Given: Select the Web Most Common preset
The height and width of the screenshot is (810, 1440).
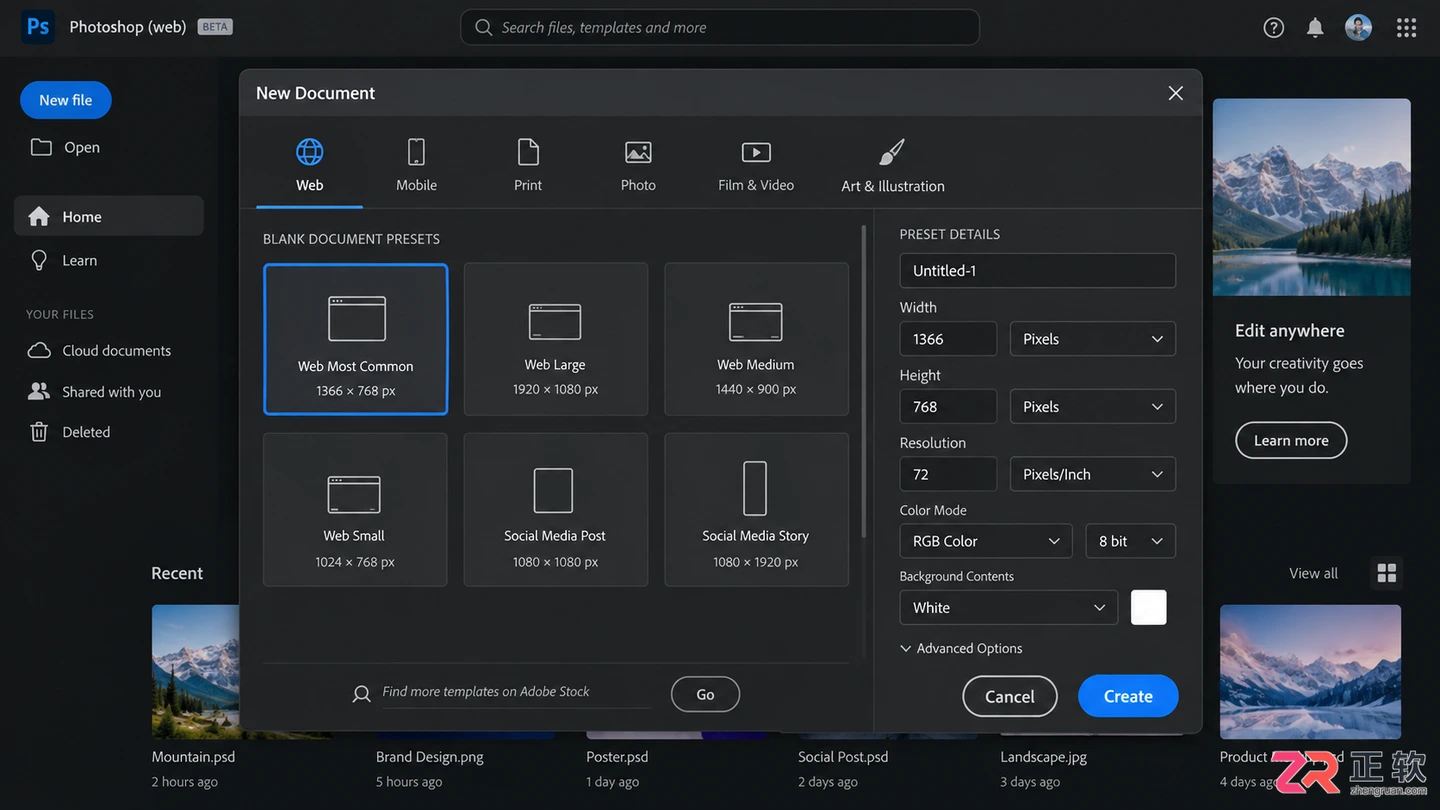Looking at the screenshot, I should coord(356,339).
